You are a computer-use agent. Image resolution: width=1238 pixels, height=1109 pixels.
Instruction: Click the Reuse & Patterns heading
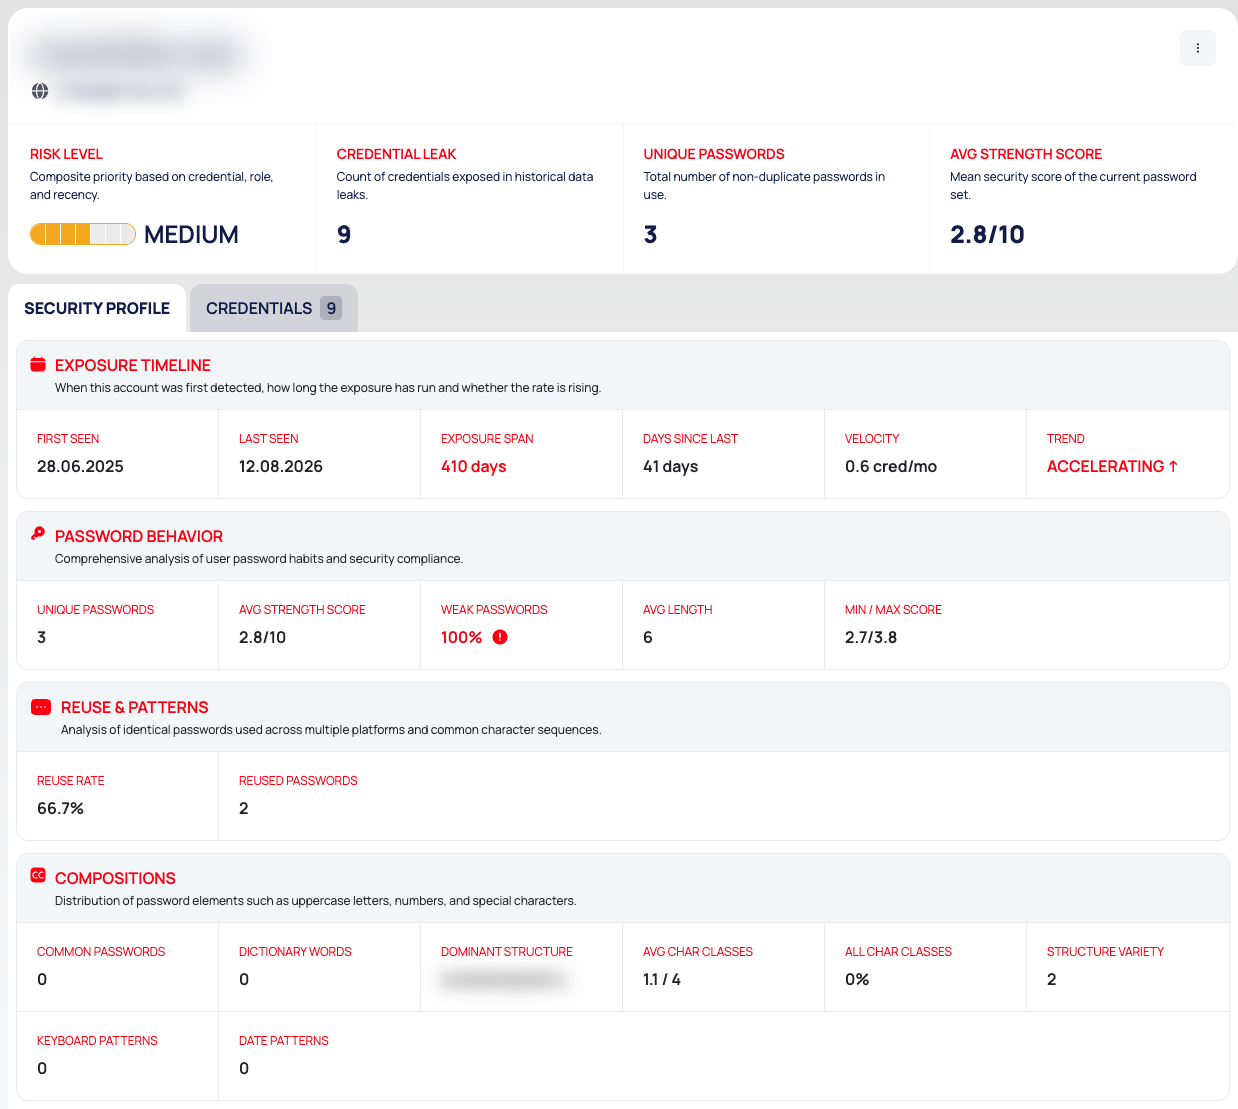pos(135,707)
